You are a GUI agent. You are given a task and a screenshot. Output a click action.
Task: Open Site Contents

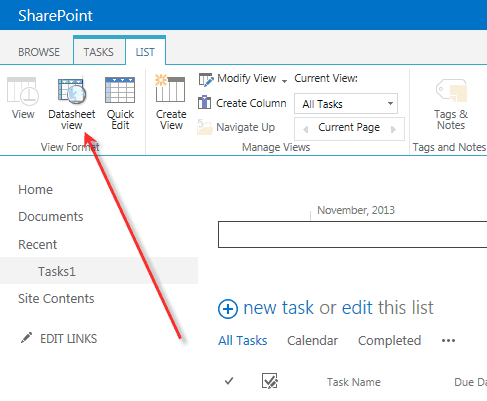pyautogui.click(x=56, y=299)
